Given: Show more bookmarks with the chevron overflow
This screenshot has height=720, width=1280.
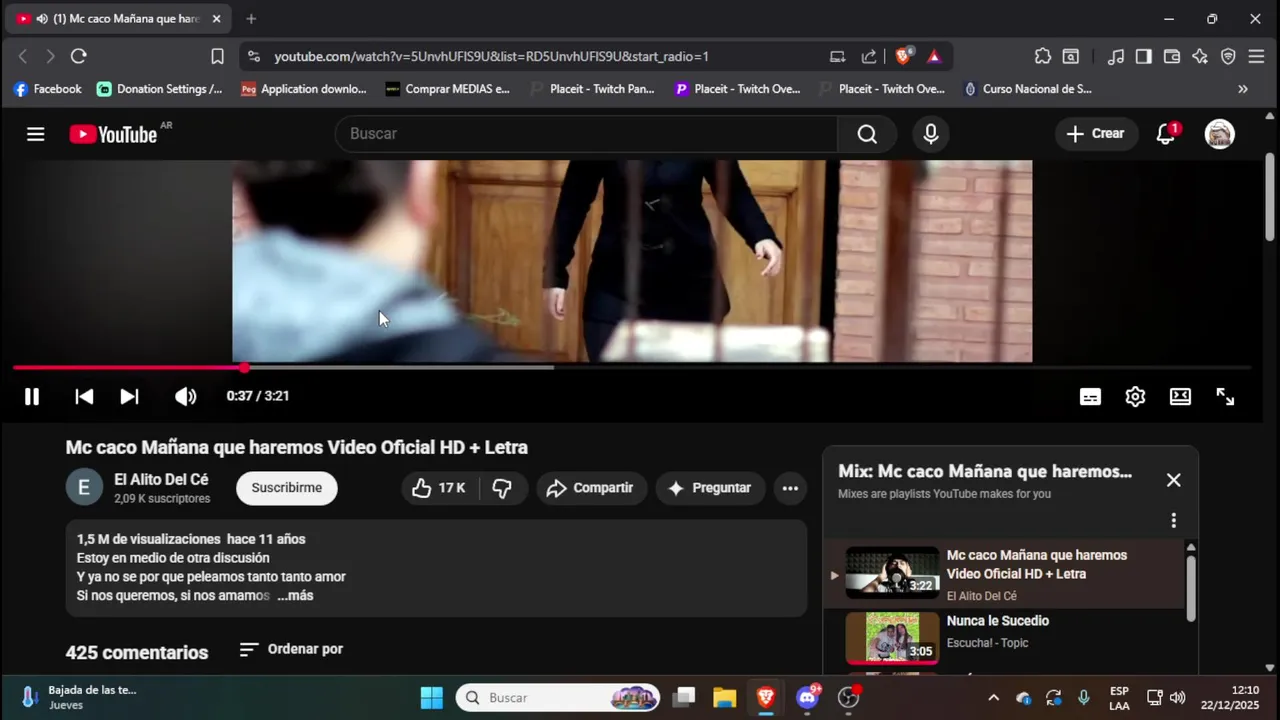Looking at the screenshot, I should pos(1243,89).
